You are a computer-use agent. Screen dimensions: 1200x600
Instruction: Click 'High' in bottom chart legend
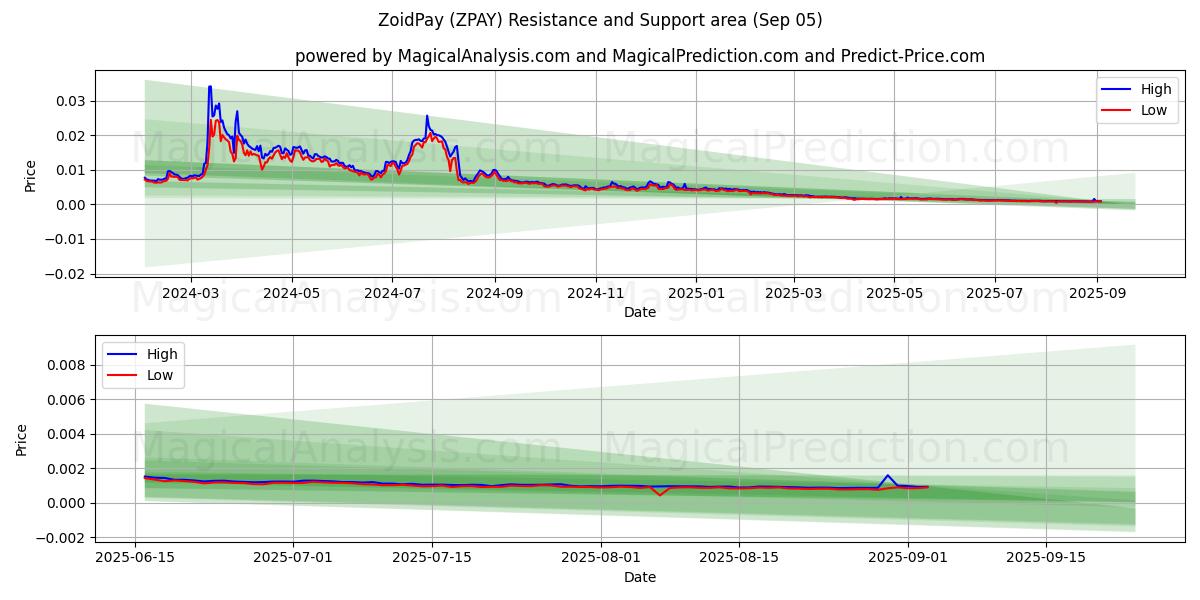(162, 354)
